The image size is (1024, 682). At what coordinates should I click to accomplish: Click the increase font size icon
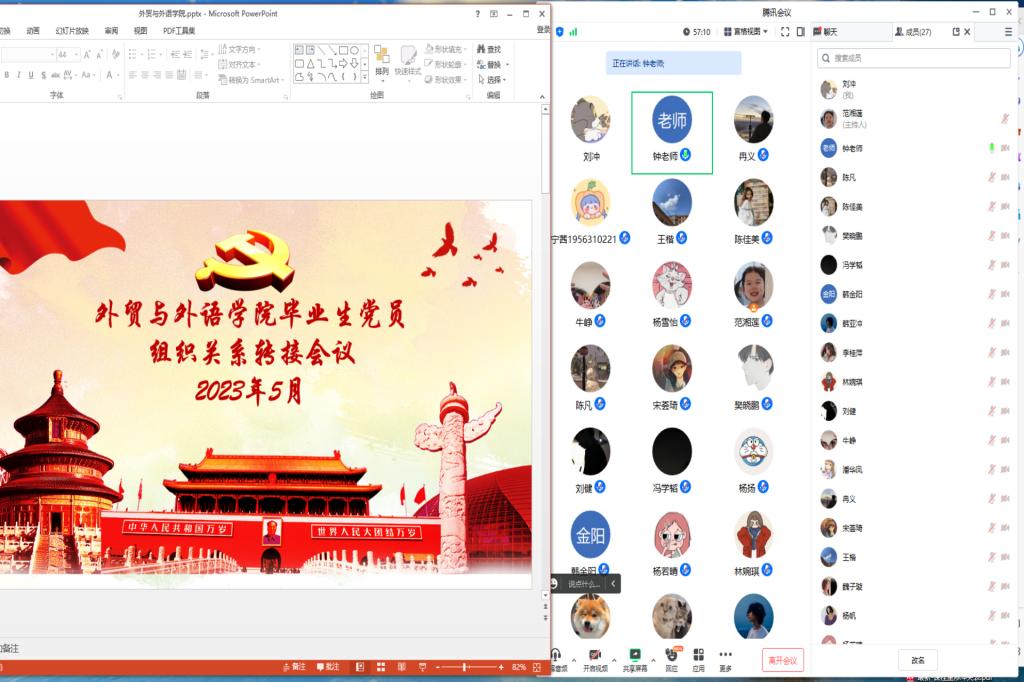(87, 55)
